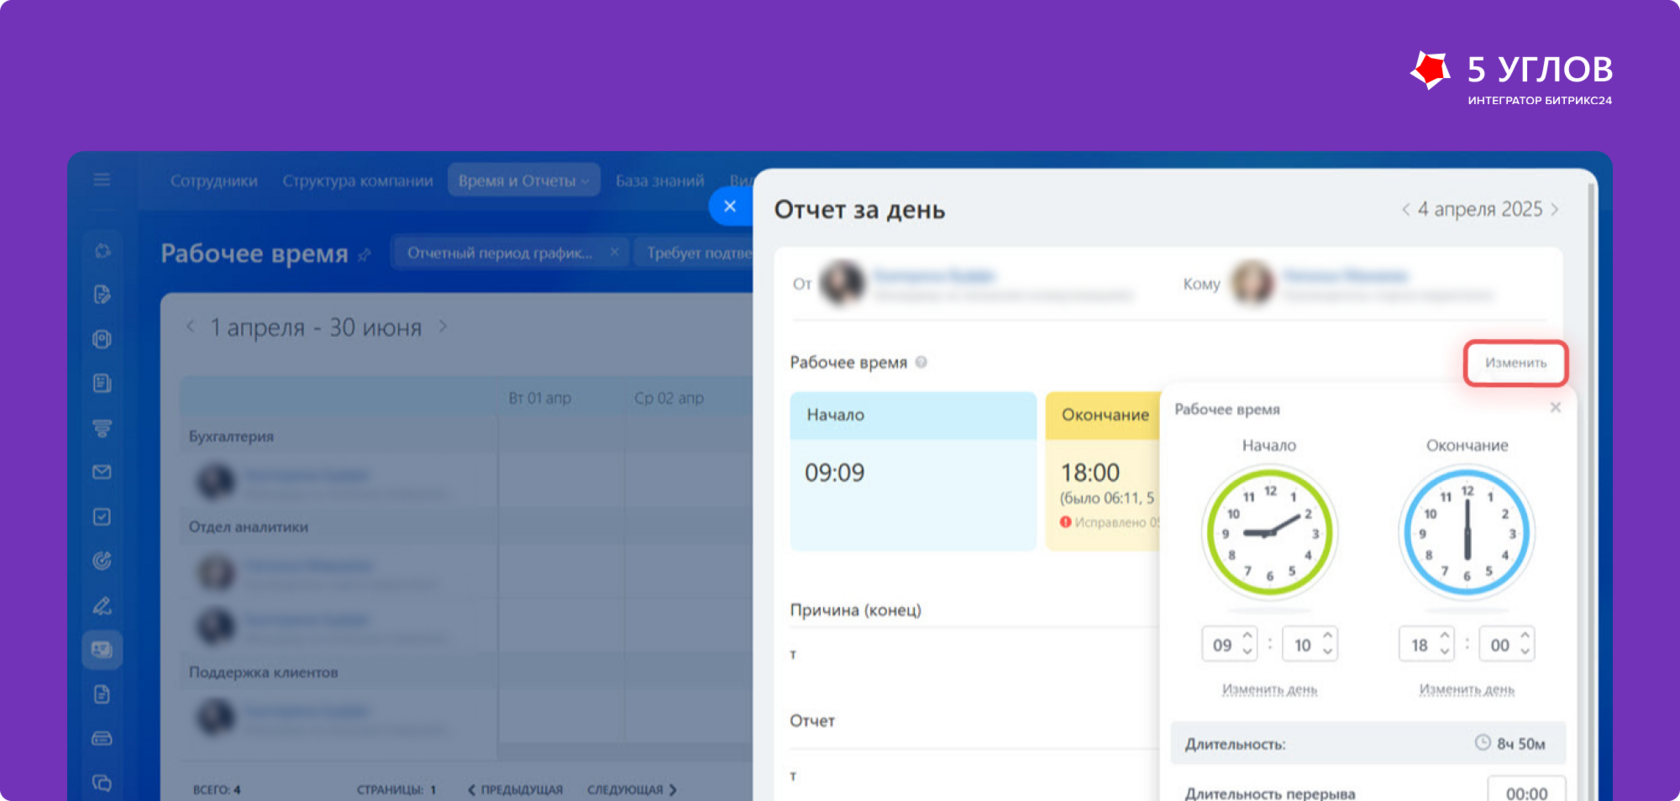The image size is (1680, 801).
Task: Decrease the end hour 18 with the down arrow
Action: pos(1444,652)
